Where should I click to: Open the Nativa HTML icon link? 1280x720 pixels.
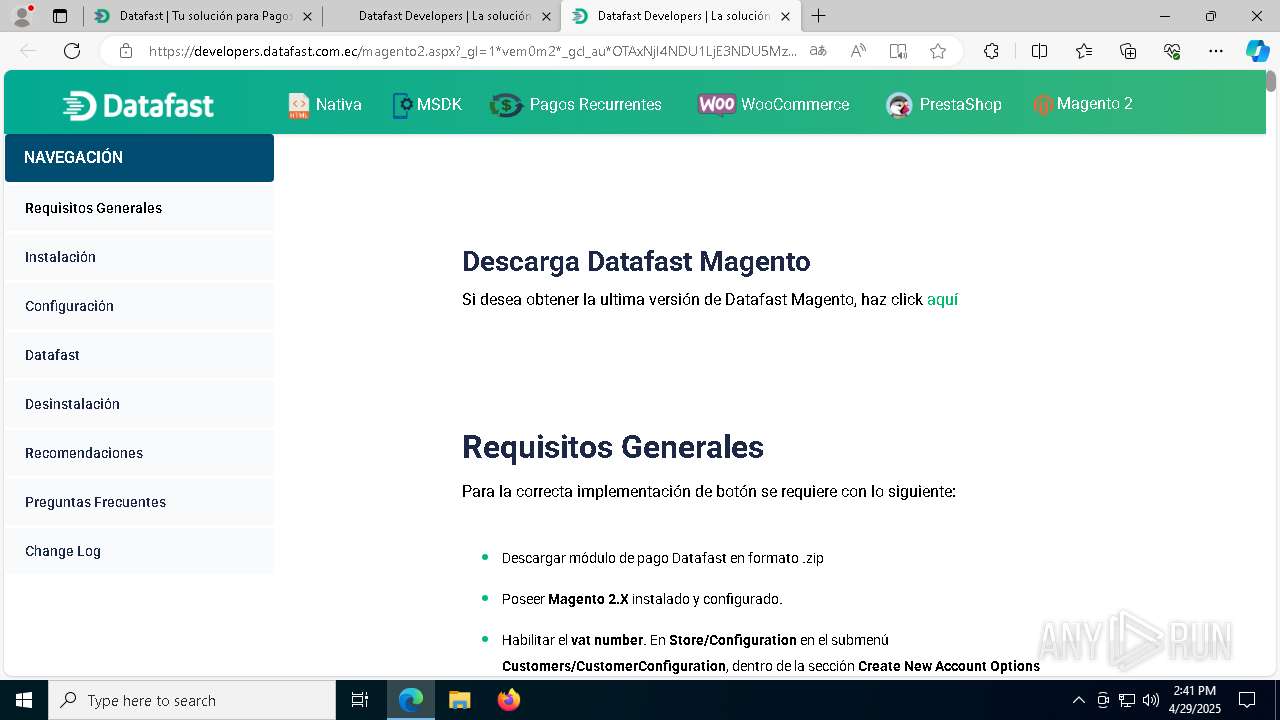[298, 105]
